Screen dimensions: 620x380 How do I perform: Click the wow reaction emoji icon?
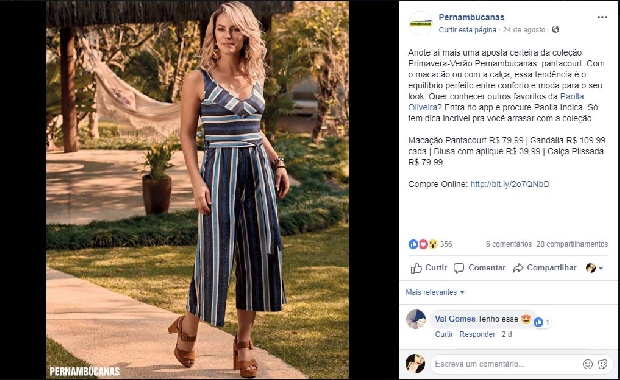[x=433, y=244]
